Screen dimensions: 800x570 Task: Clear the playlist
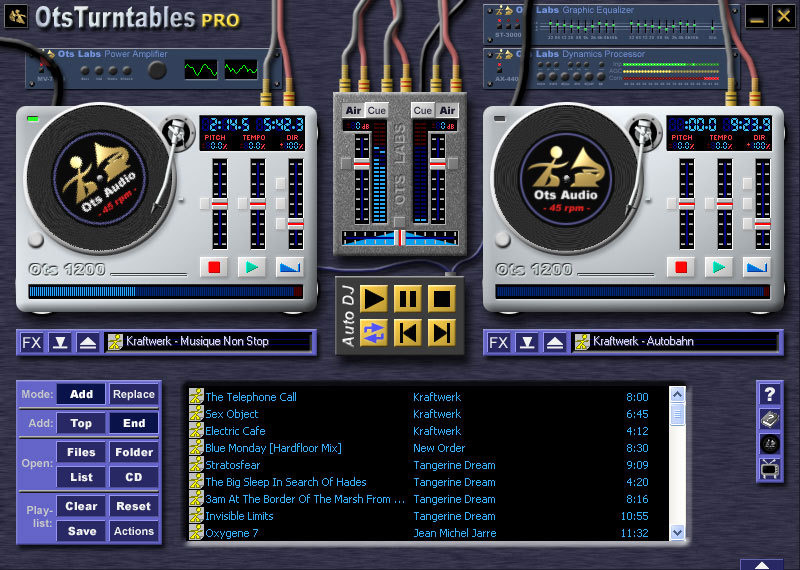click(81, 506)
